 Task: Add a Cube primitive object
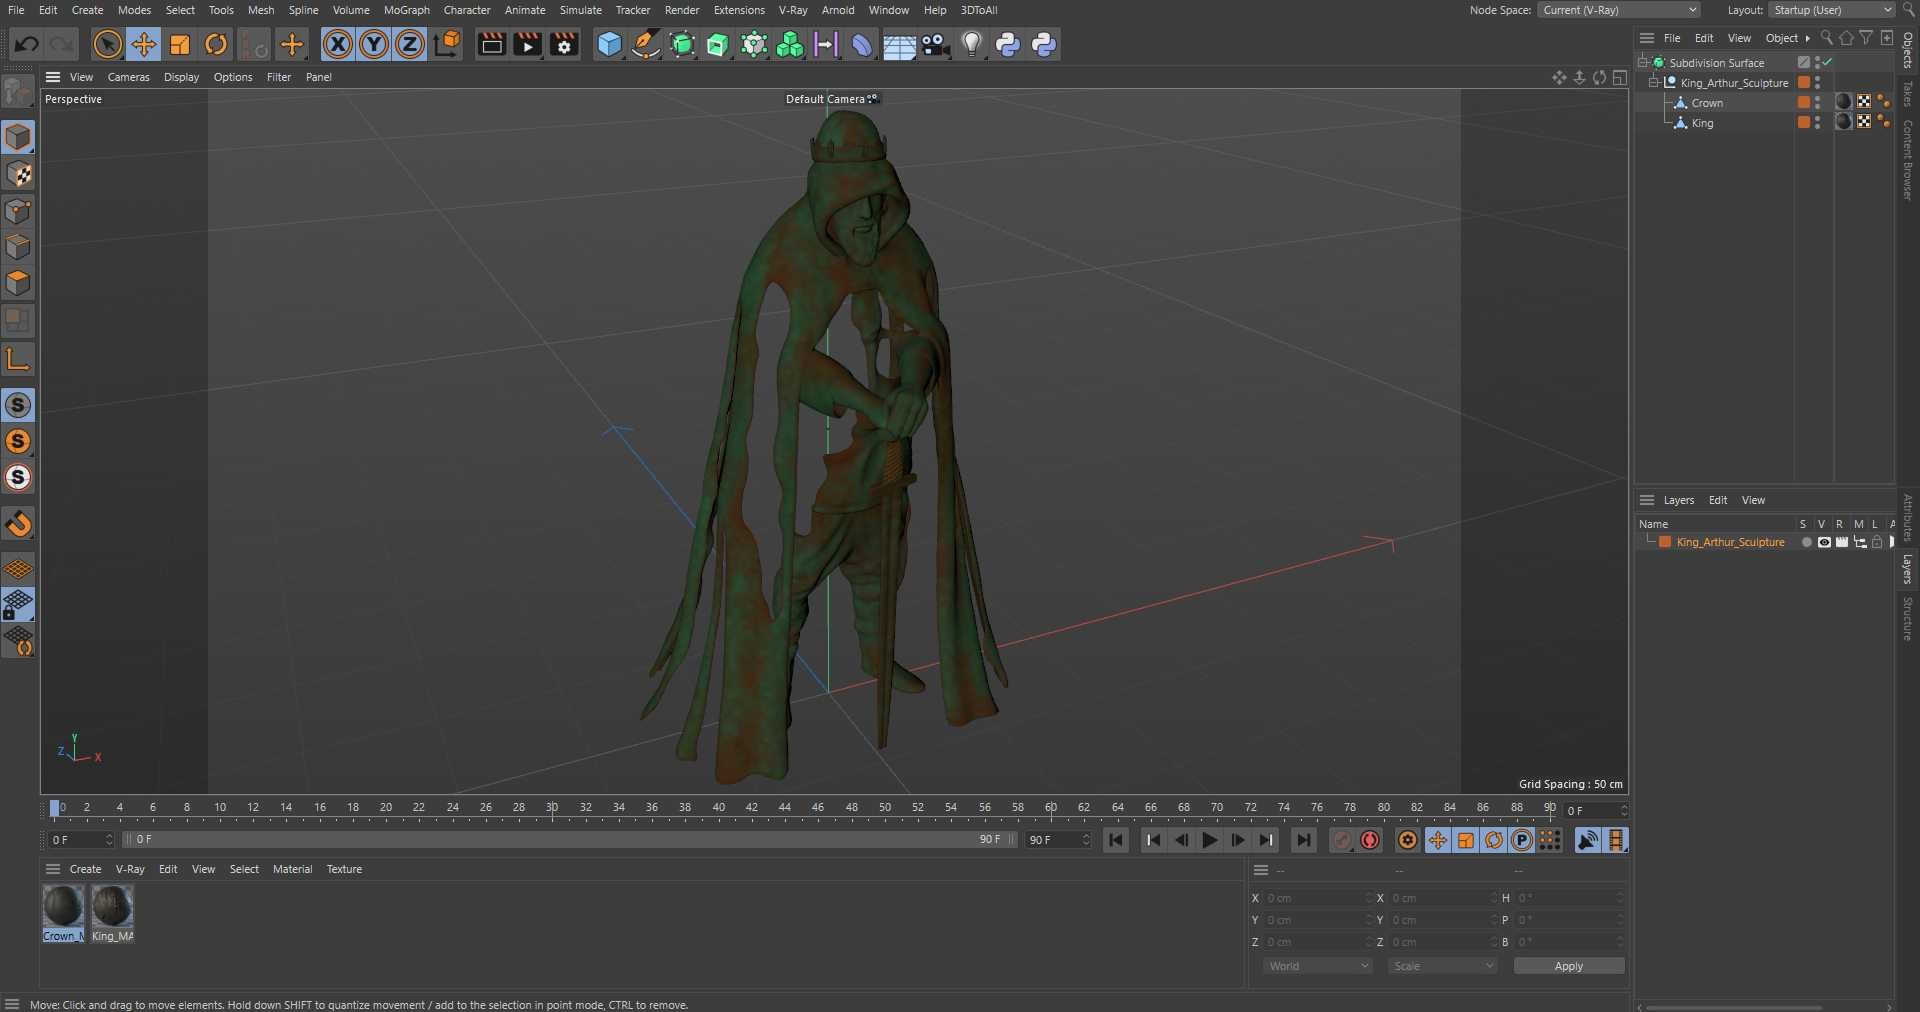click(609, 44)
